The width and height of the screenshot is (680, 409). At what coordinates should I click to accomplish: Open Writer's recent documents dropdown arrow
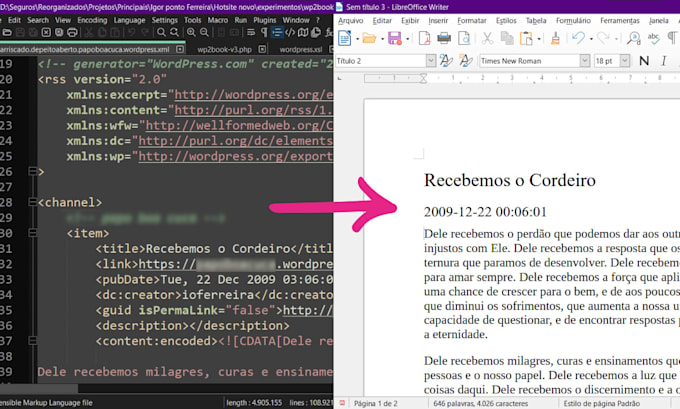(382, 39)
